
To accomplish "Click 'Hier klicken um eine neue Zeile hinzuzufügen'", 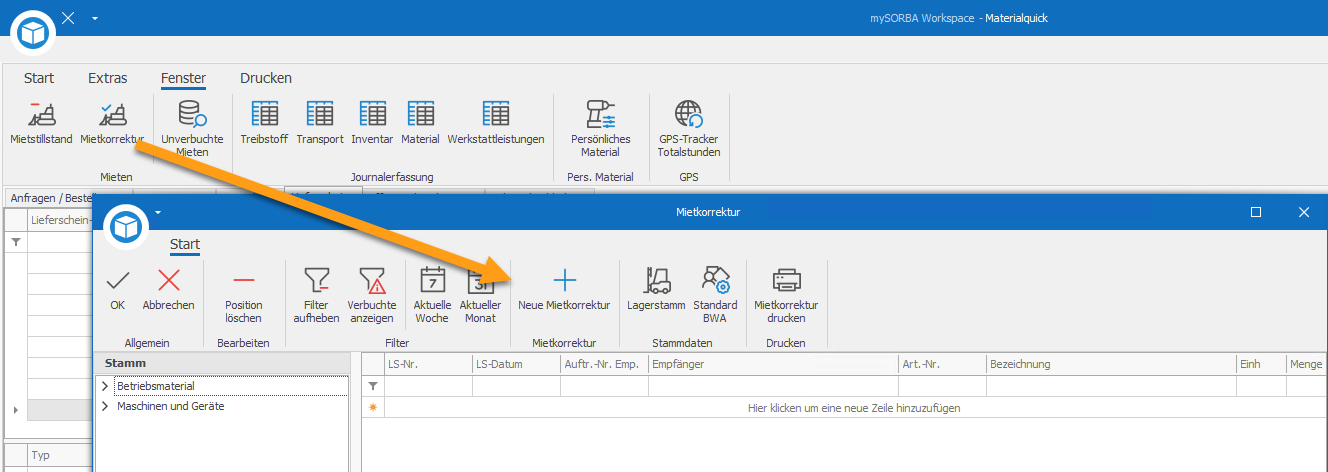I will 854,408.
